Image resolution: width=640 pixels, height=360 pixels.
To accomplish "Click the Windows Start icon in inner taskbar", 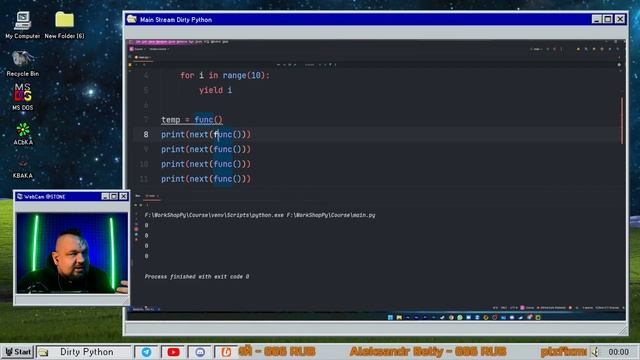I will [390, 317].
